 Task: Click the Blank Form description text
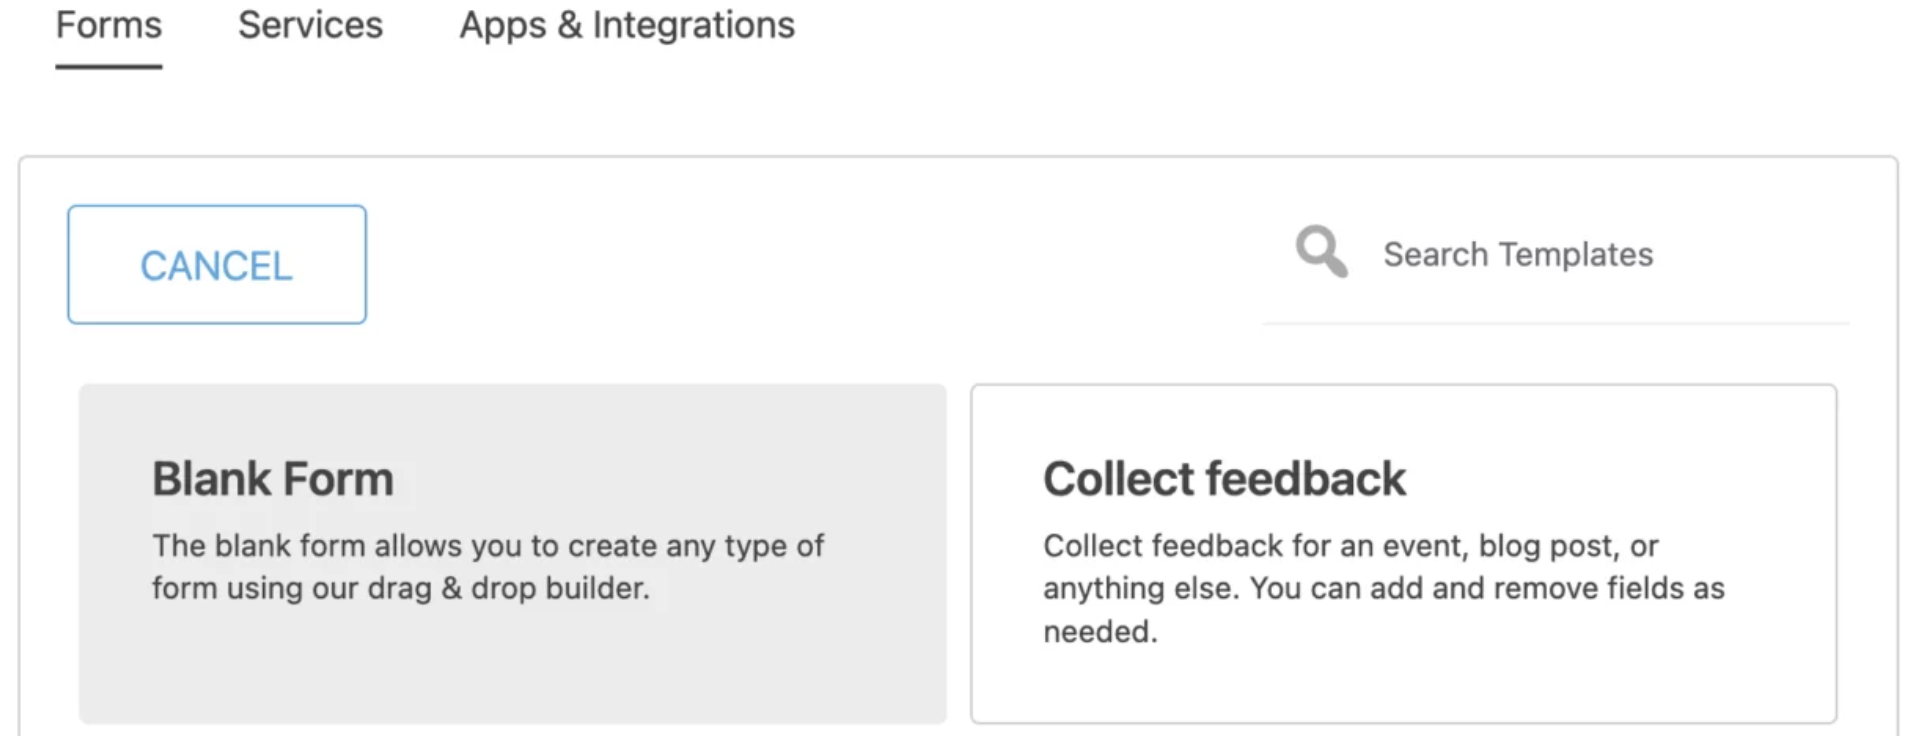coord(487,567)
